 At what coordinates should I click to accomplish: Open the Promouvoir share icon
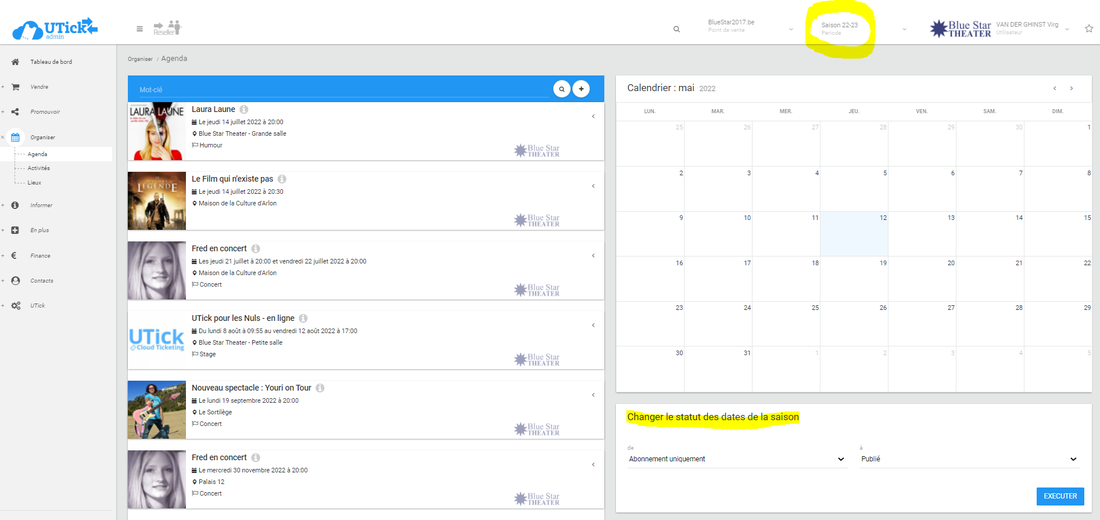[x=15, y=111]
